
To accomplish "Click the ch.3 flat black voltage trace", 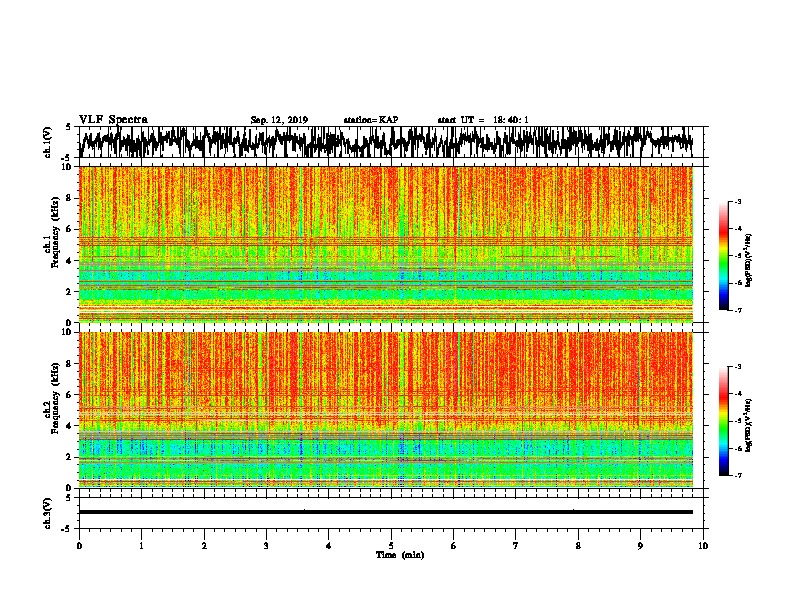I will (x=385, y=512).
